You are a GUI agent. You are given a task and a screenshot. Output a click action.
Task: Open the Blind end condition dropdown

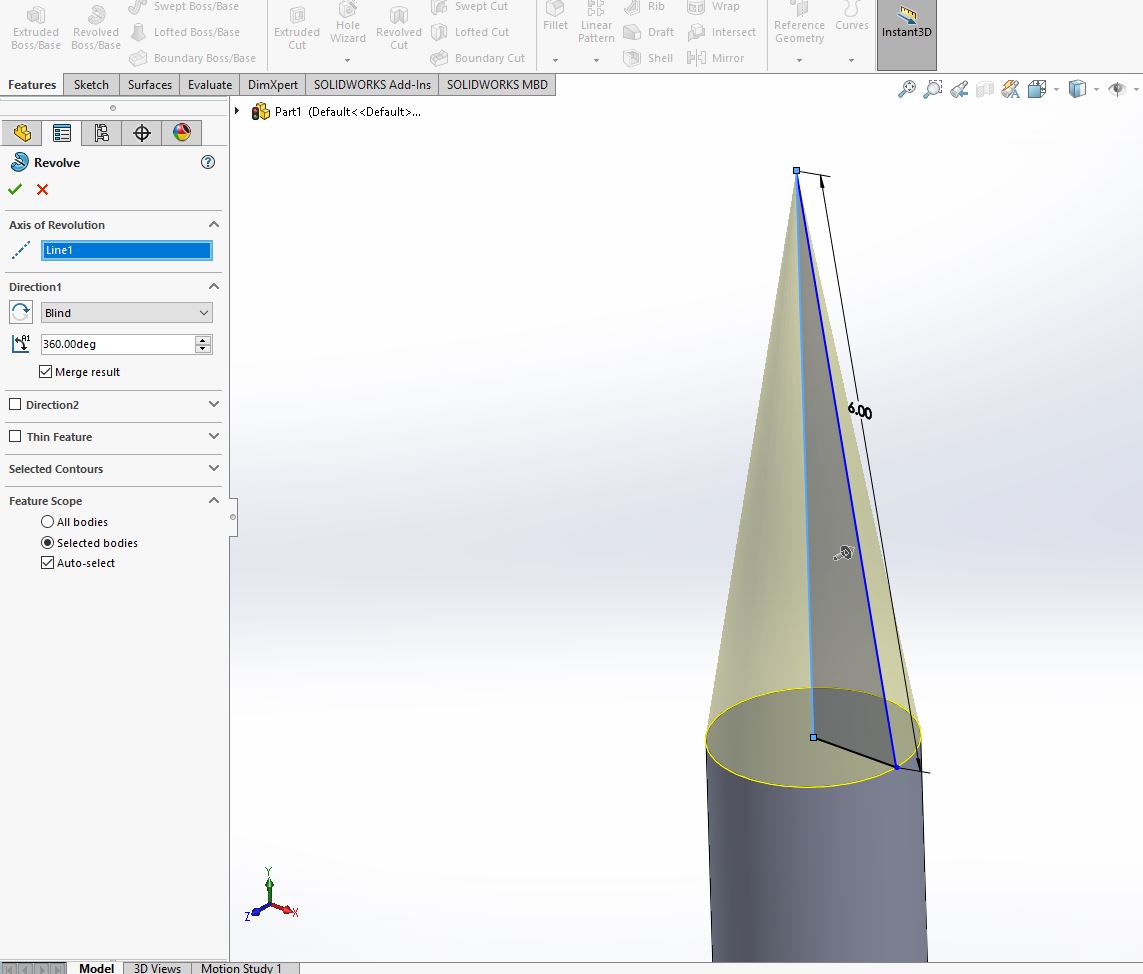[126, 312]
